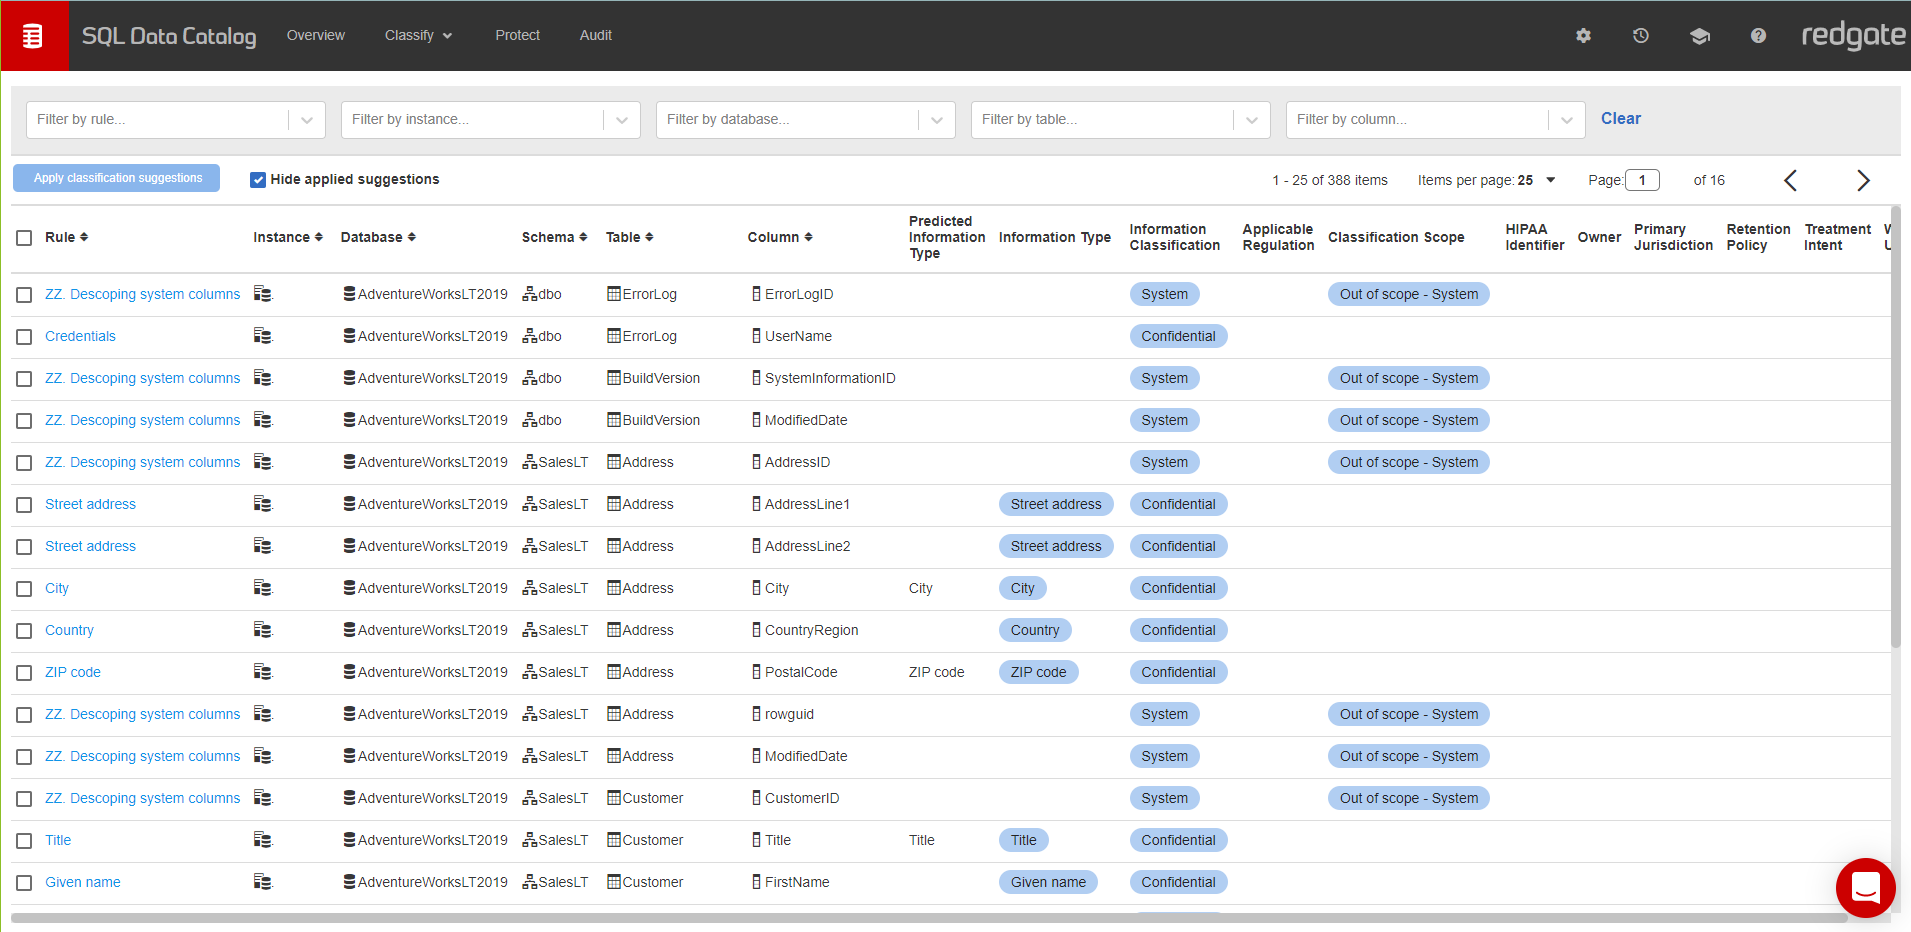Expand the Filter by rule dropdown
Screen dimensions: 1911x932
[306, 120]
